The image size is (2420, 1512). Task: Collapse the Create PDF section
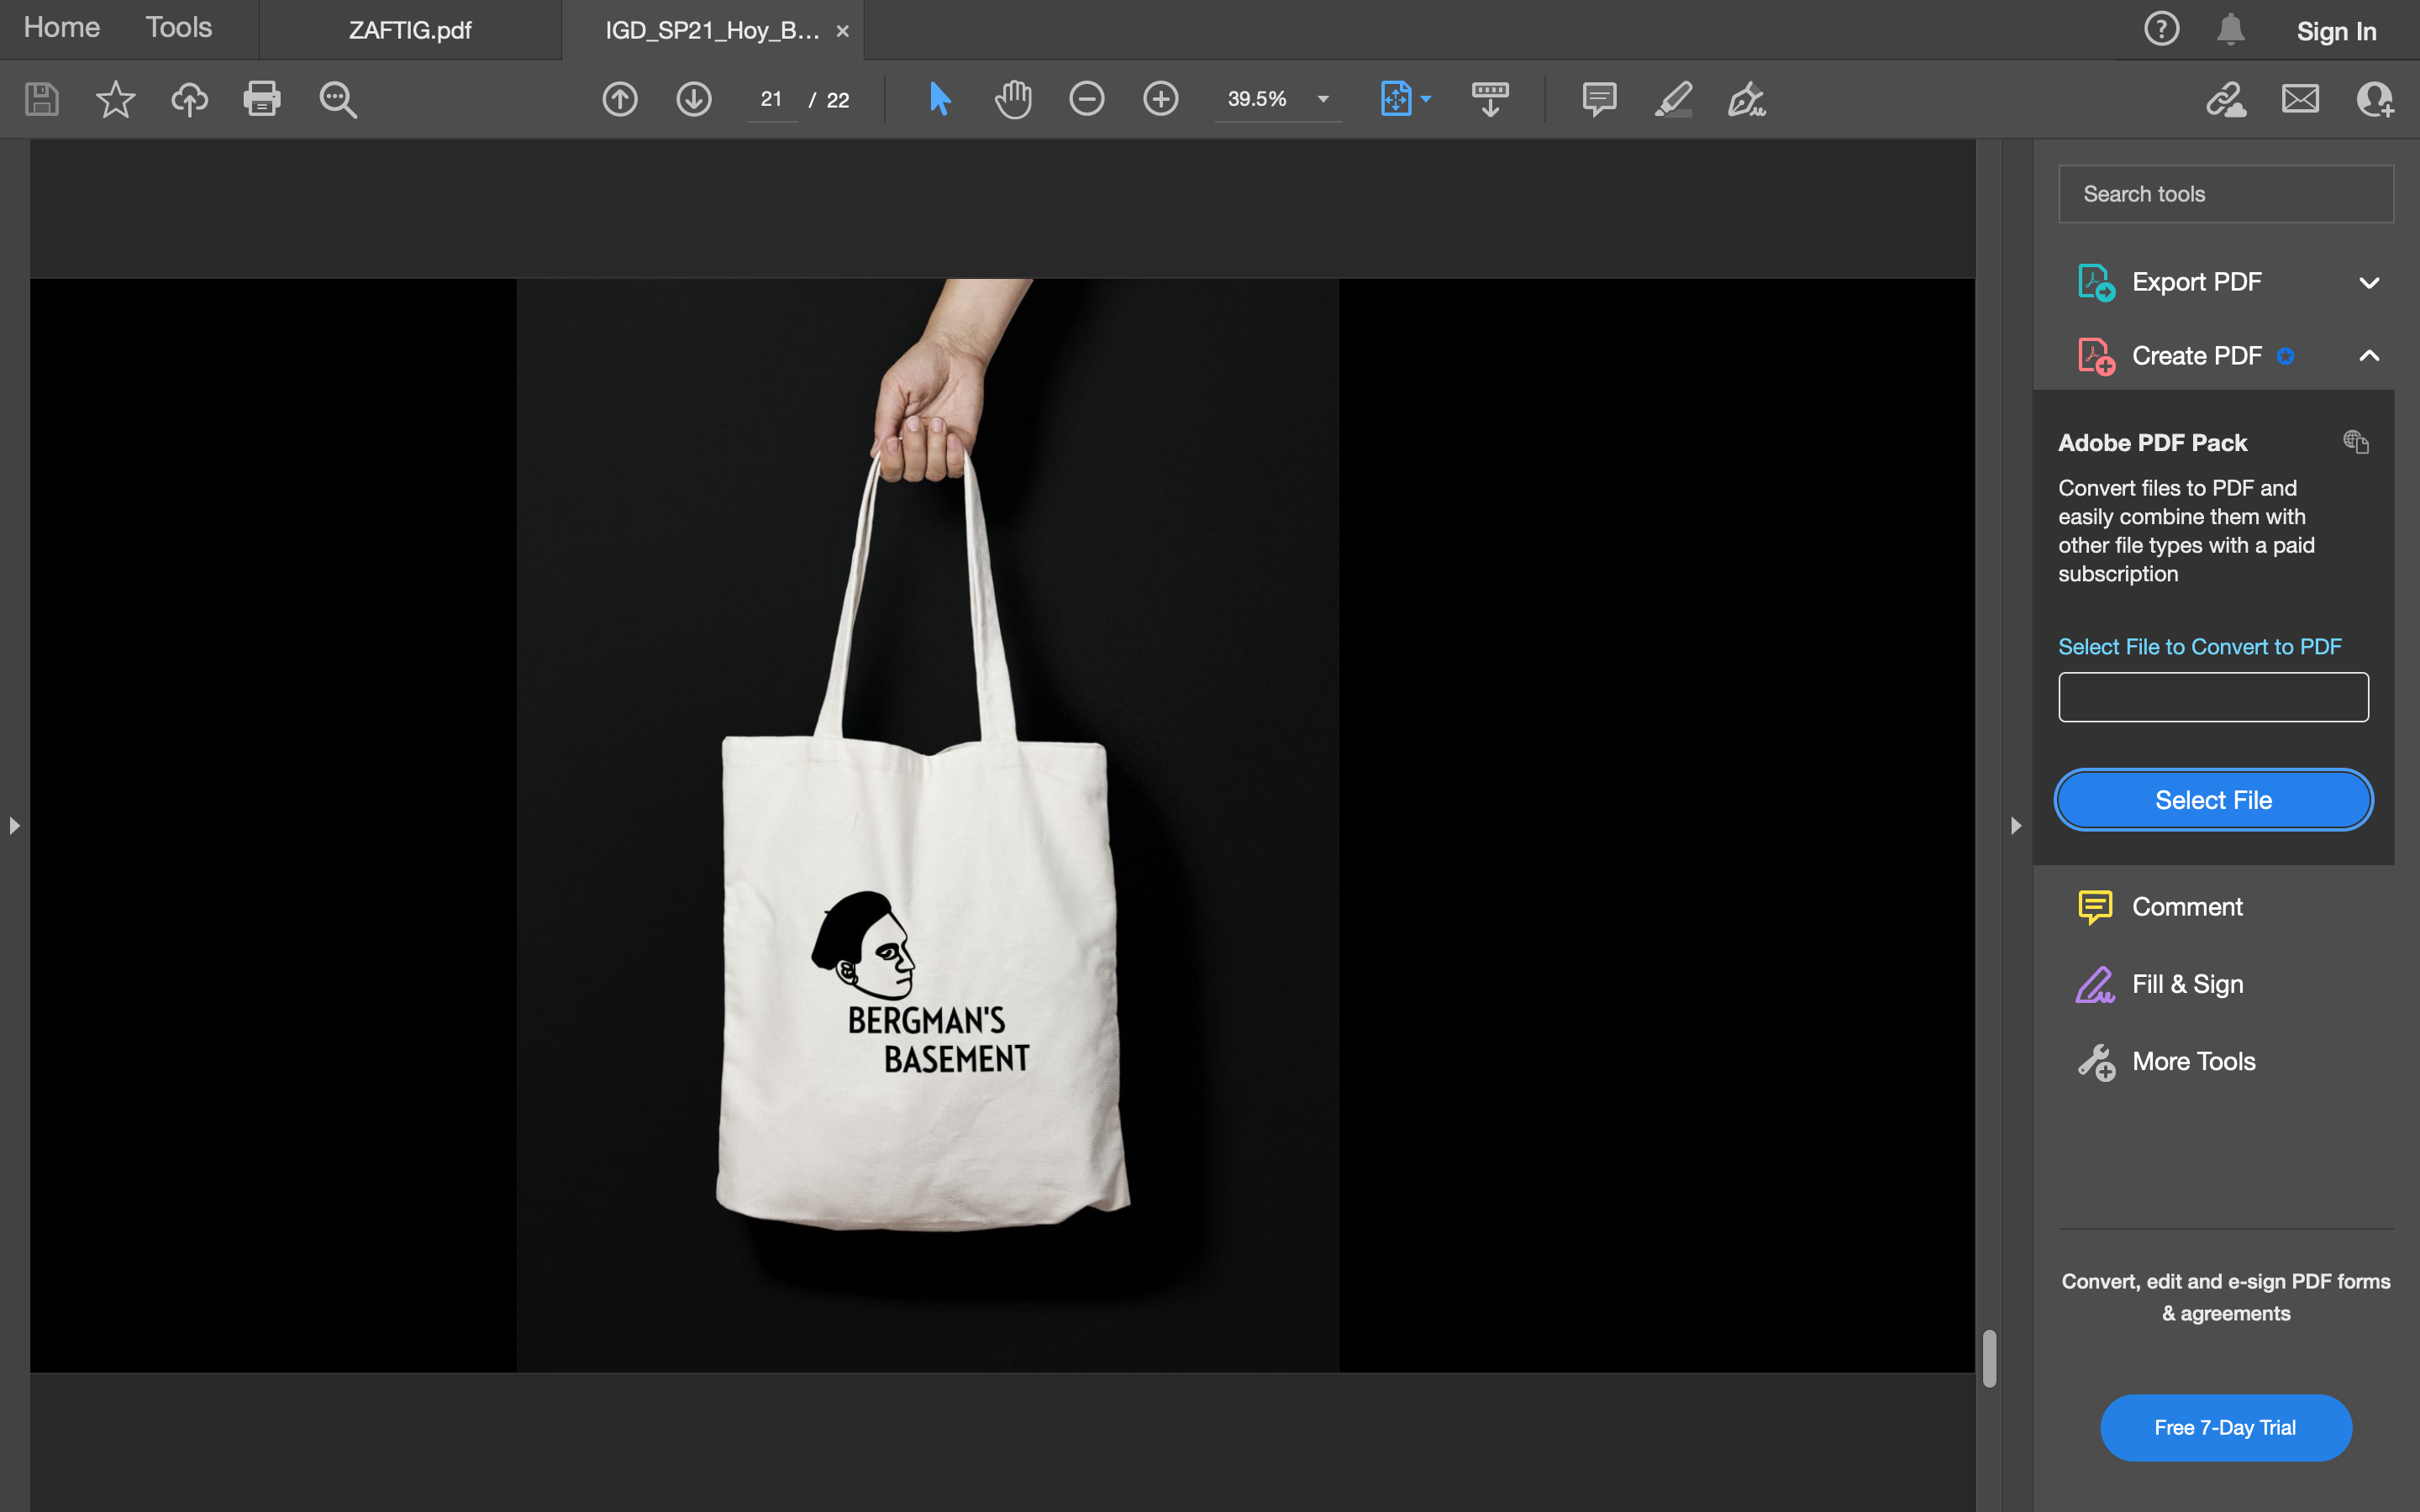point(2368,356)
